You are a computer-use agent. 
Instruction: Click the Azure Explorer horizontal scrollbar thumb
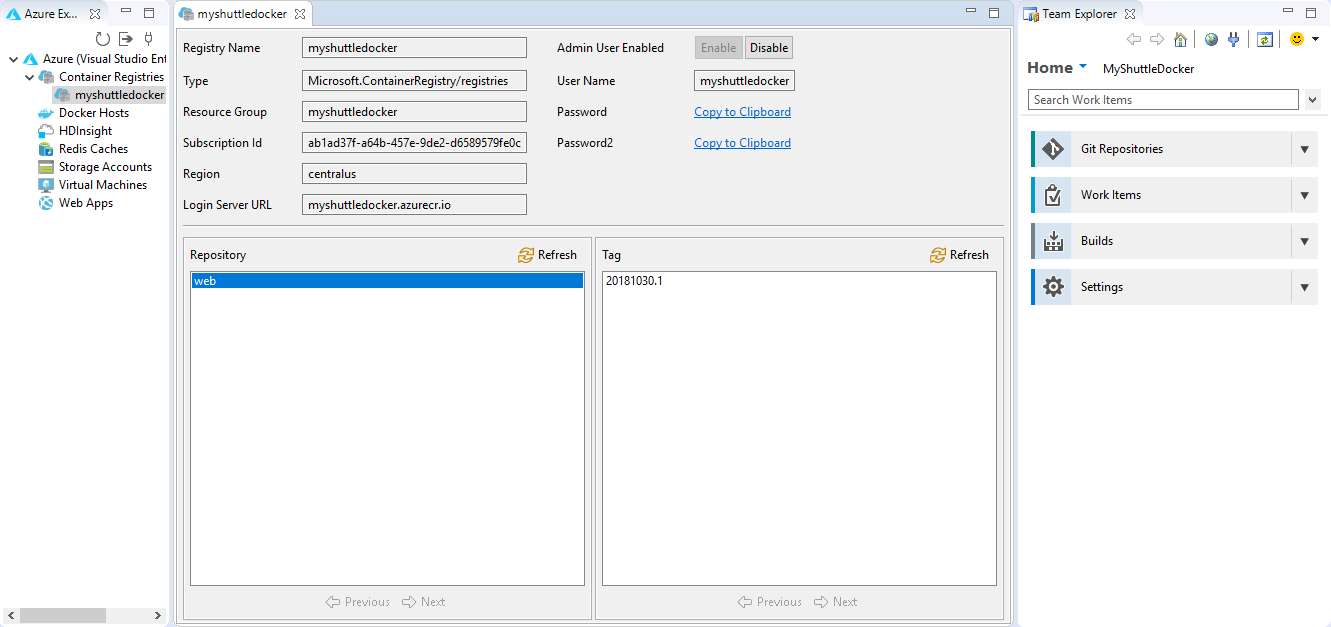coord(62,615)
